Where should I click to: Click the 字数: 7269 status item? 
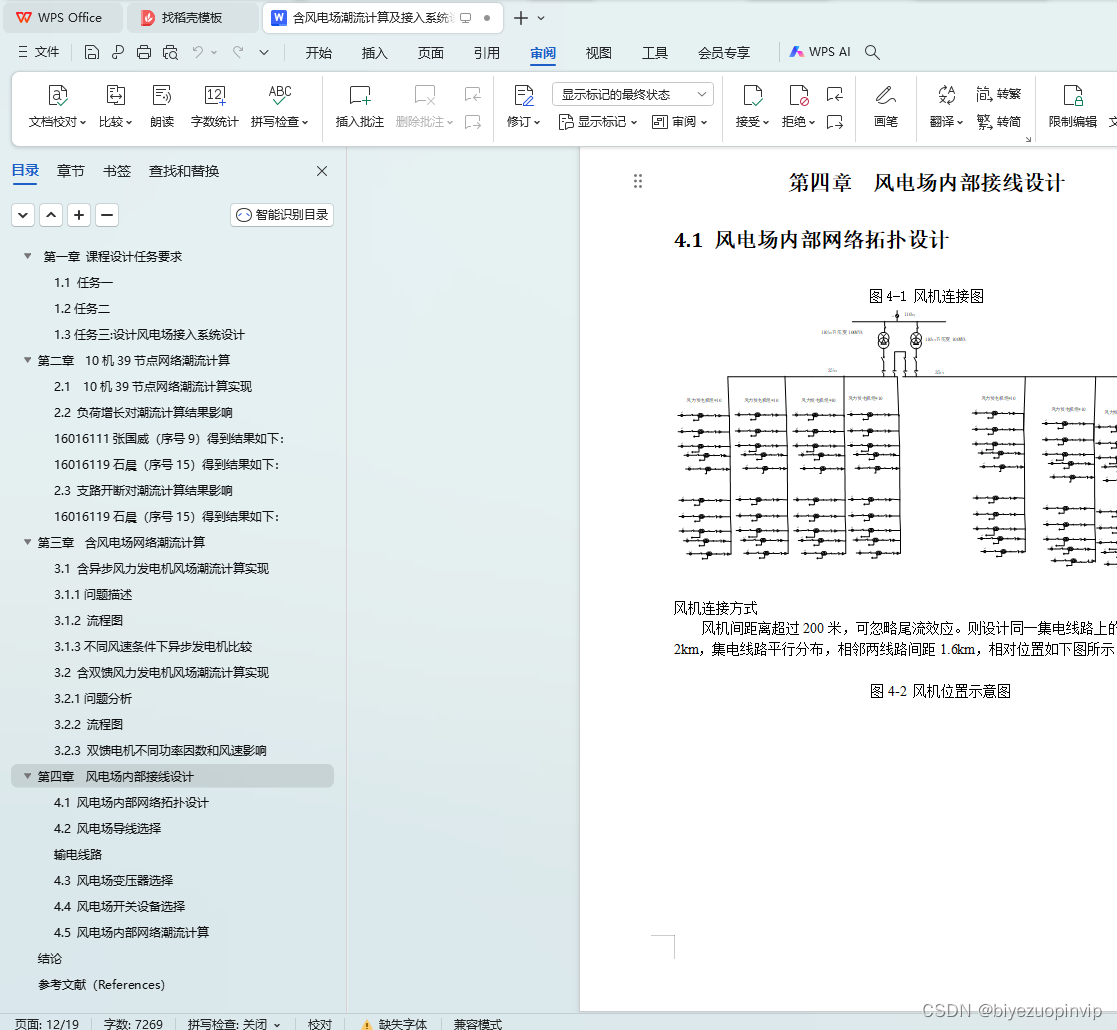133,1024
